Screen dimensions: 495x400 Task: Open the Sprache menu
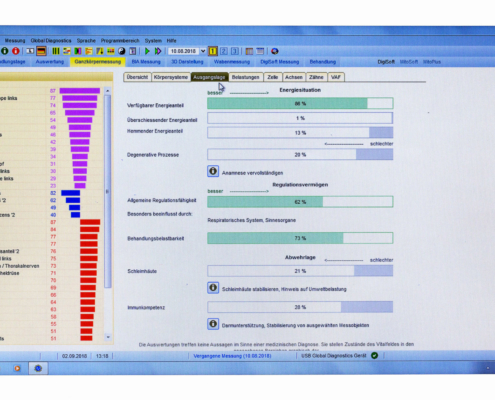[86, 40]
